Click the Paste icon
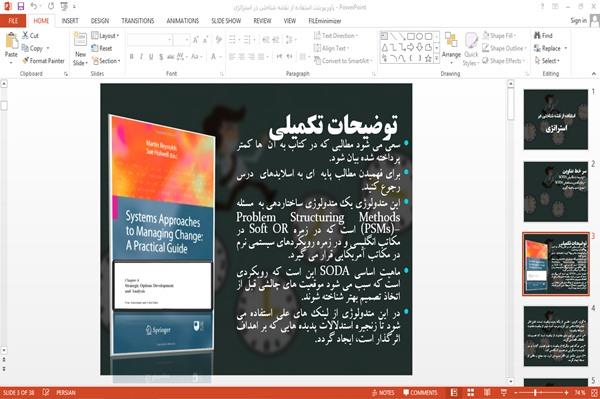The height and width of the screenshot is (399, 600). pyautogui.click(x=11, y=41)
